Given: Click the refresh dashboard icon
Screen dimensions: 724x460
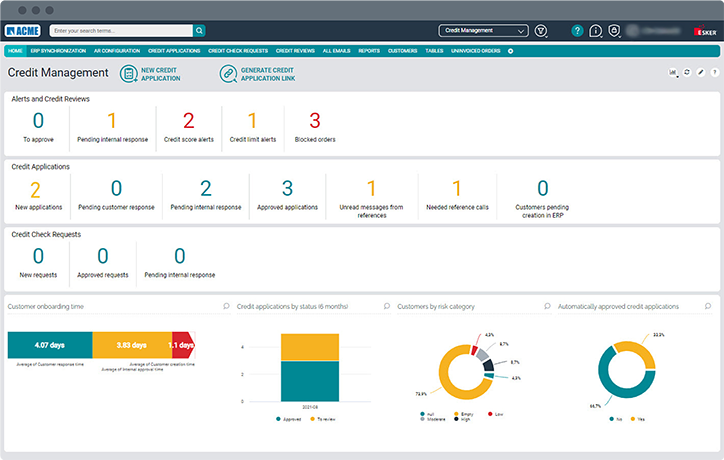Looking at the screenshot, I should point(687,73).
